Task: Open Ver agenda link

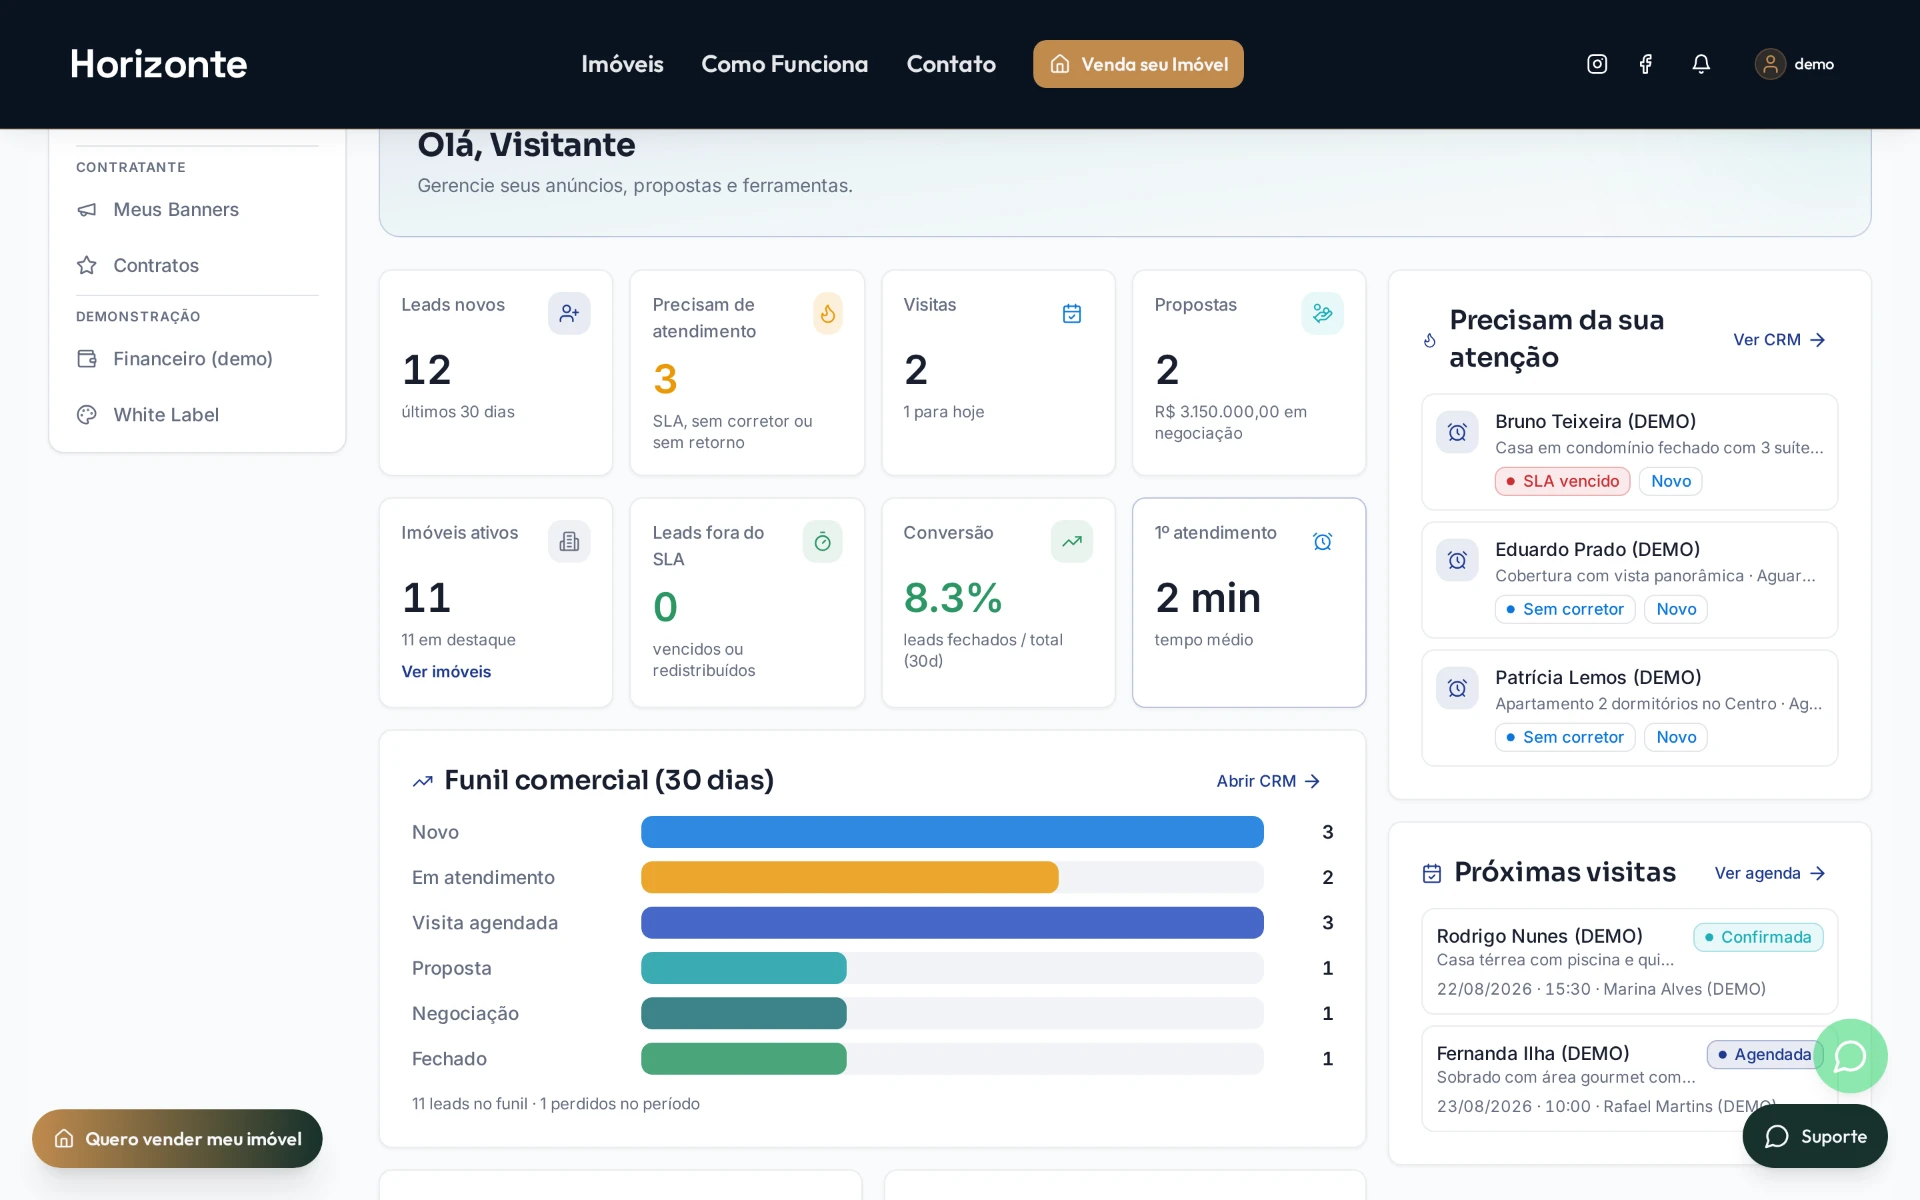Action: [x=1770, y=873]
